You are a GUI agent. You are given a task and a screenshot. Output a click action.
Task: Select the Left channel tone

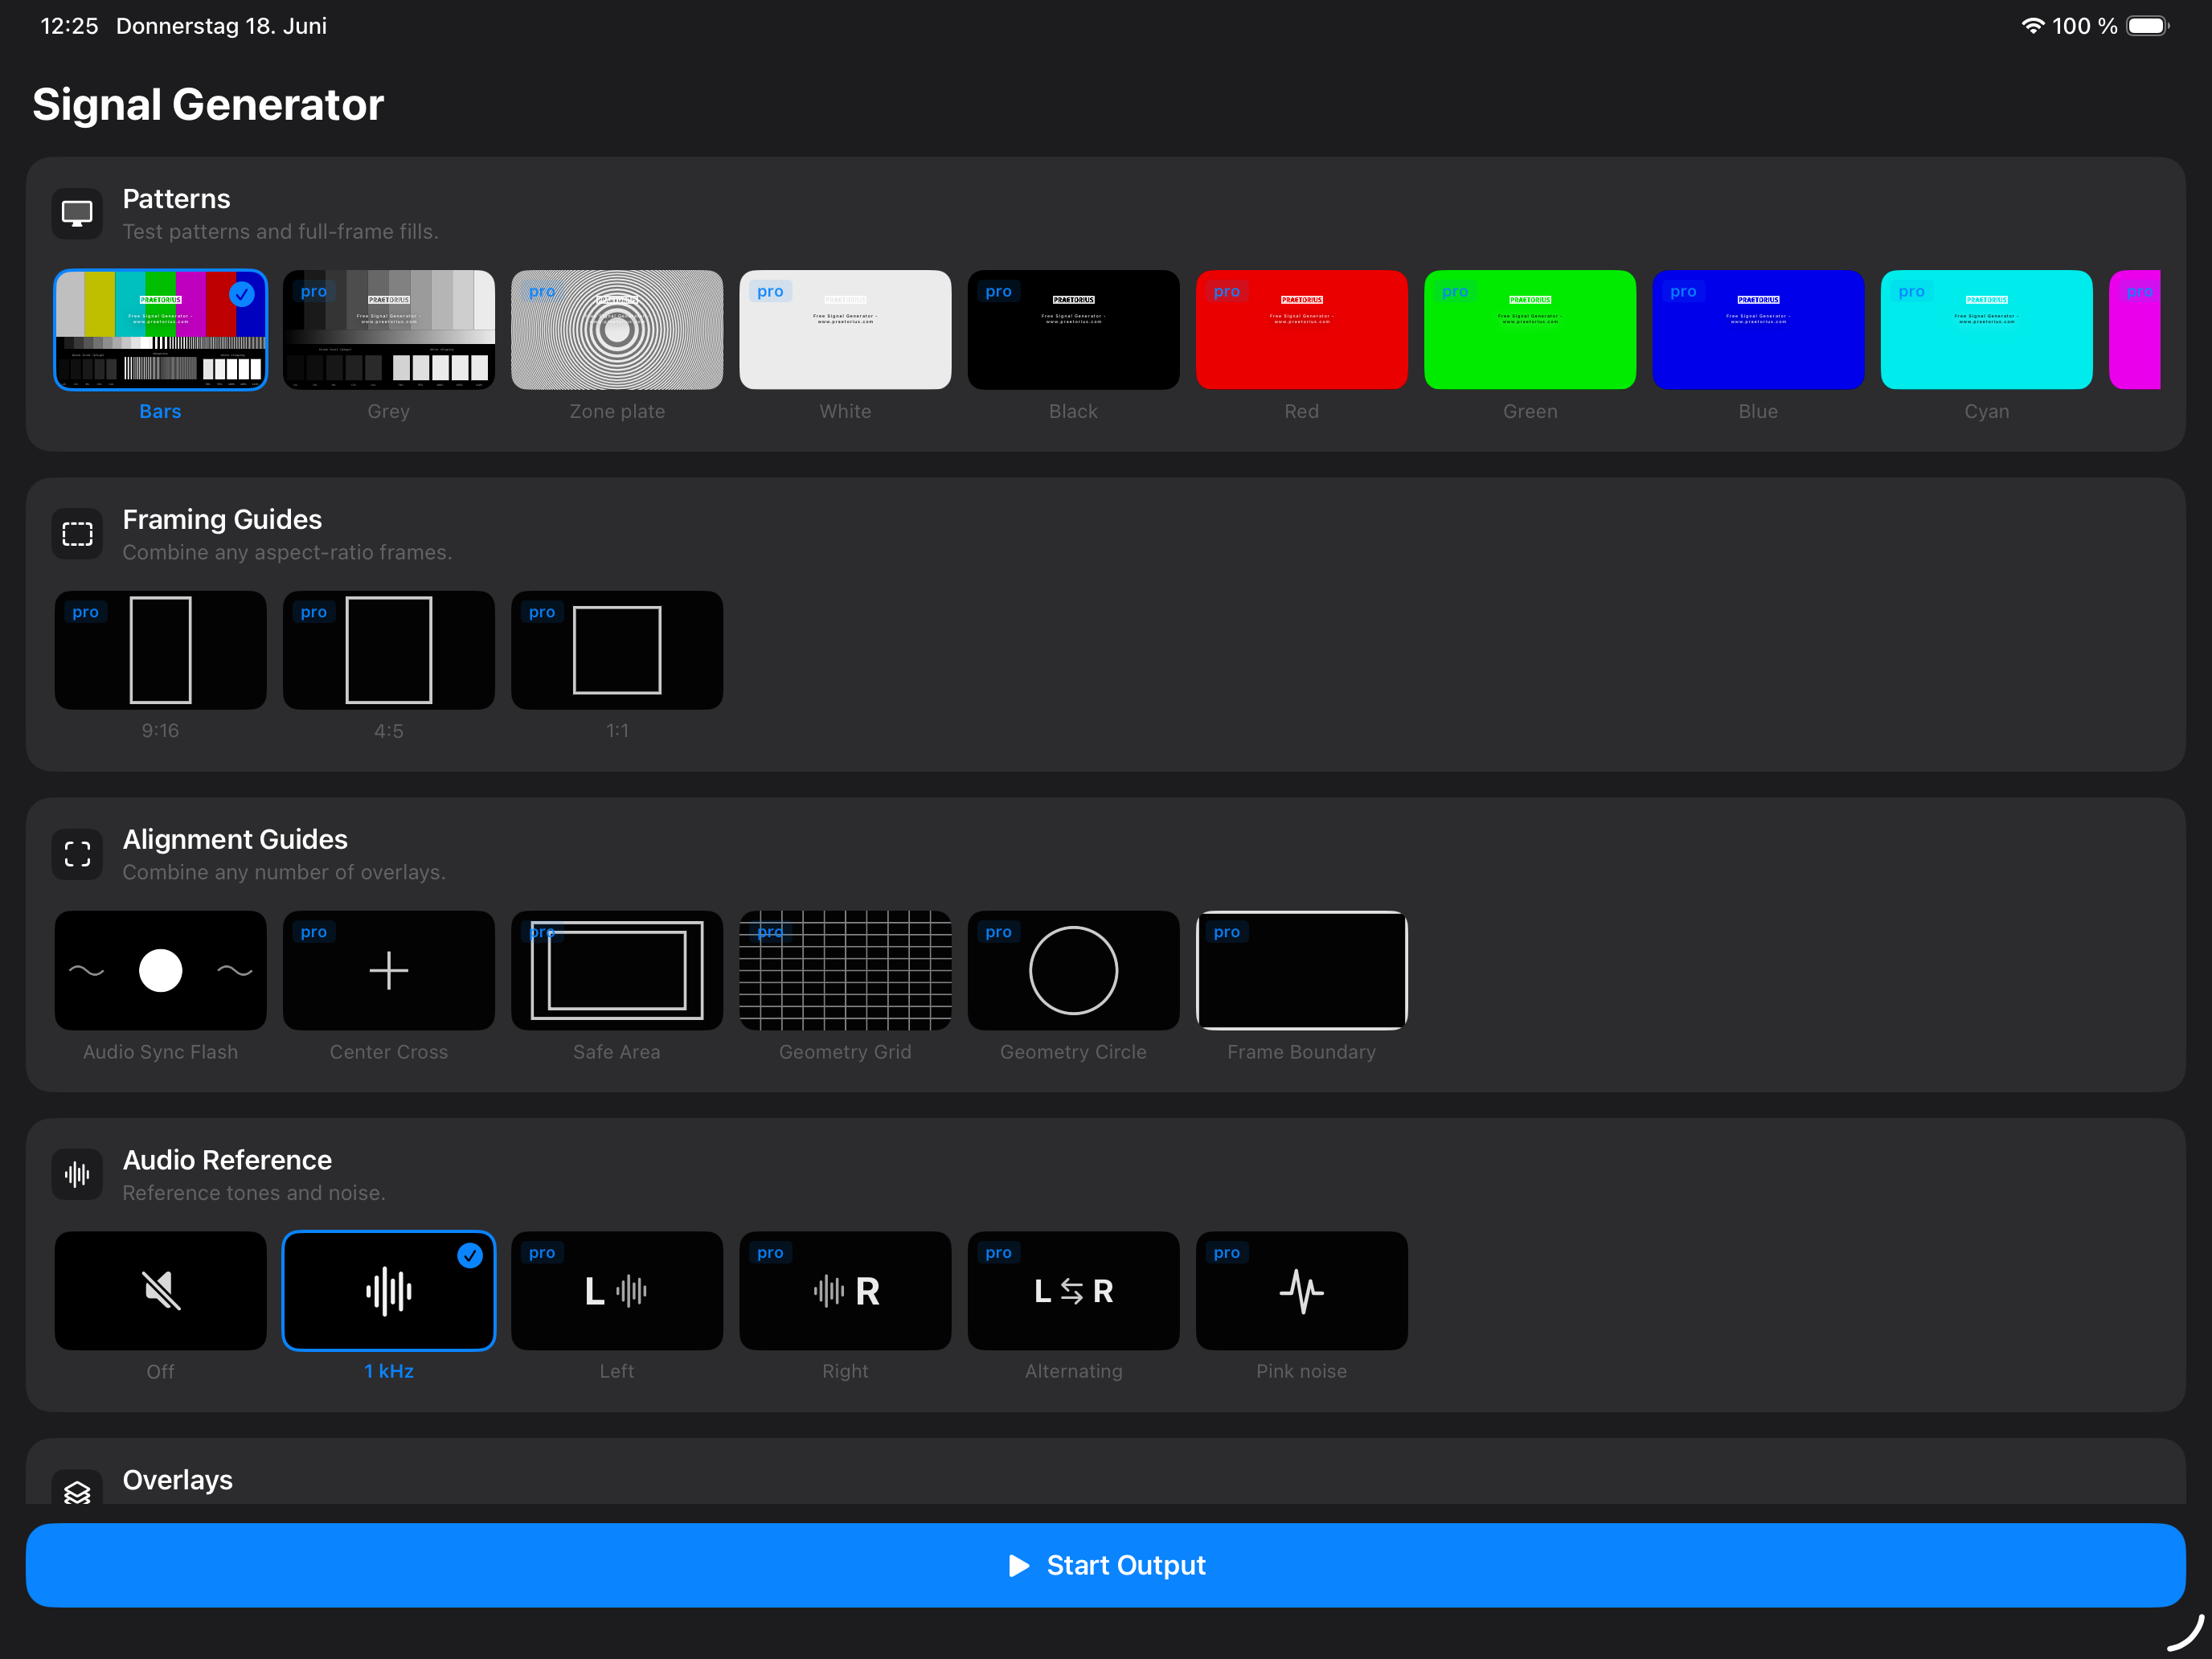point(617,1291)
